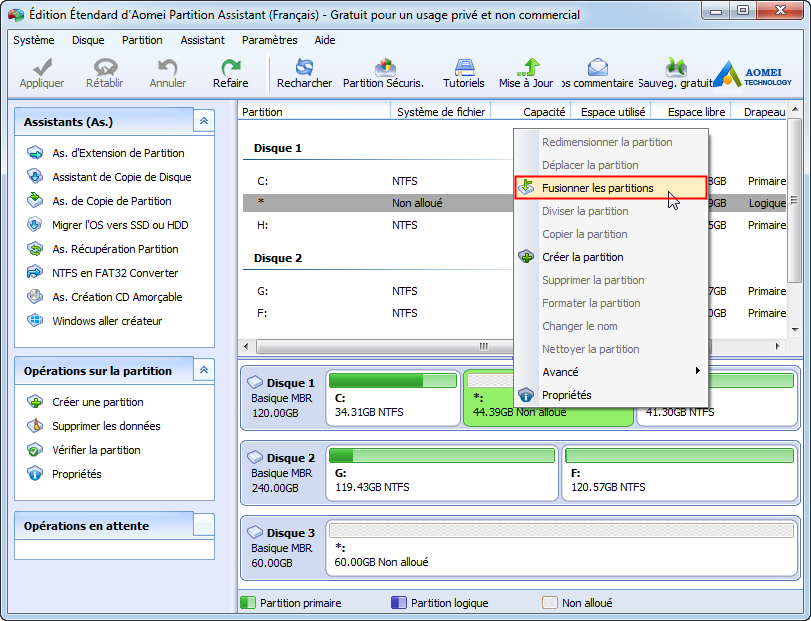
Task: Click the Non alloué legend swatch
Action: (549, 603)
